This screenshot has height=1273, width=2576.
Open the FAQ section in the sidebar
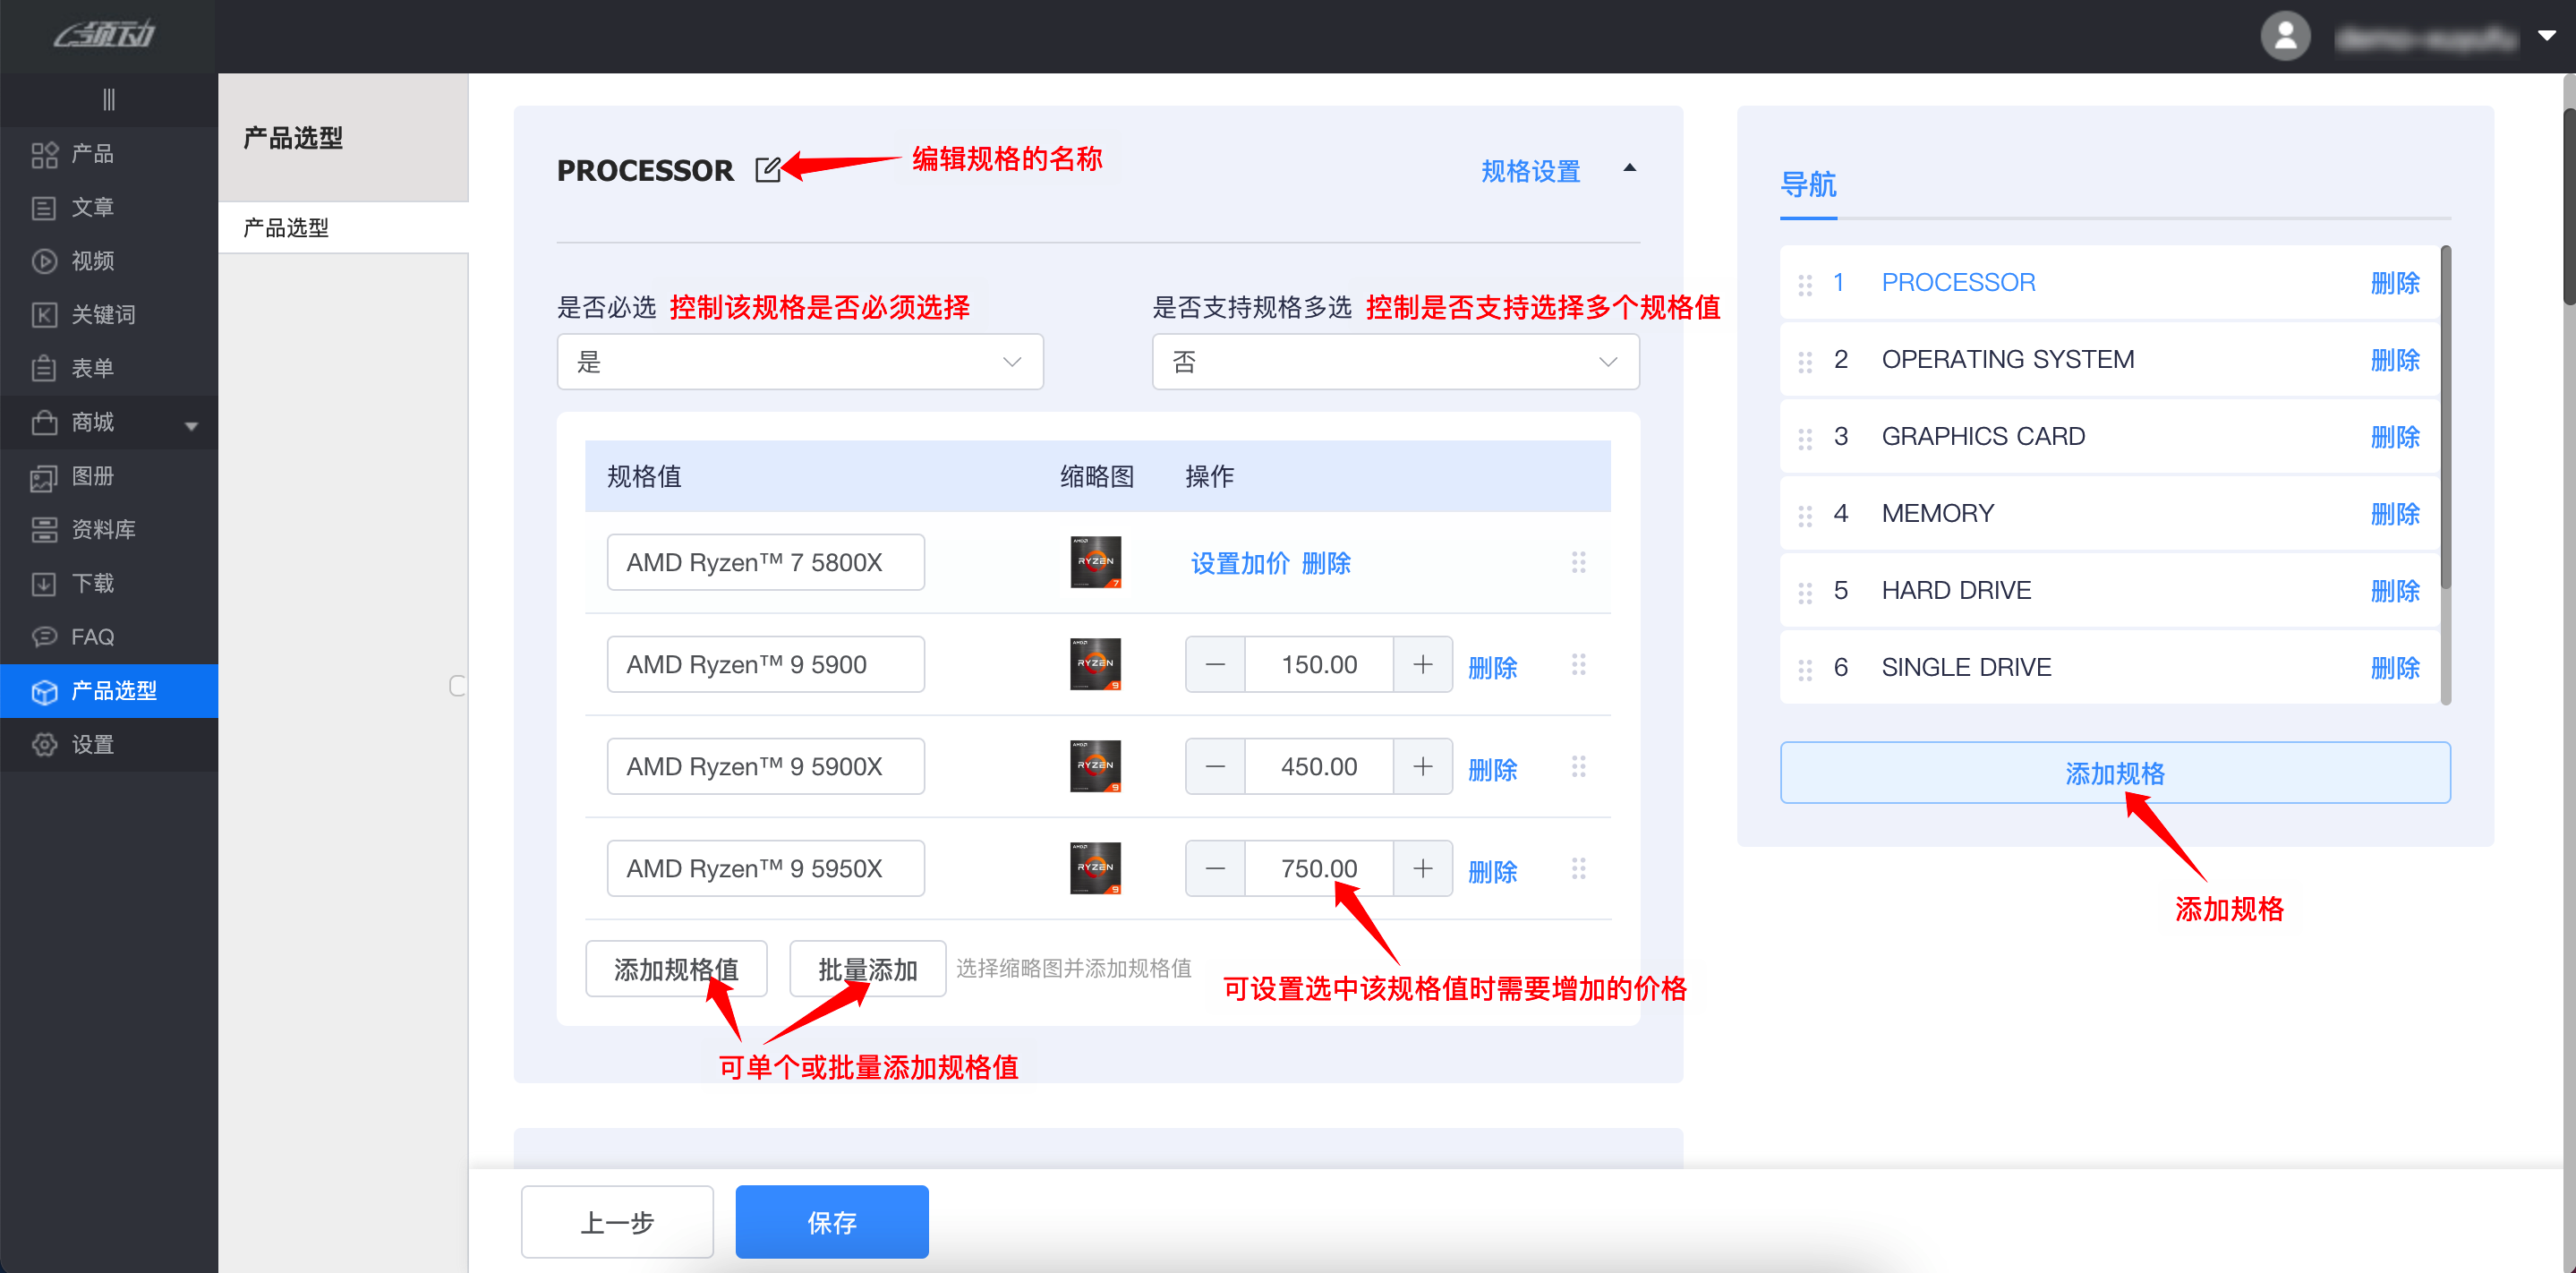click(93, 636)
